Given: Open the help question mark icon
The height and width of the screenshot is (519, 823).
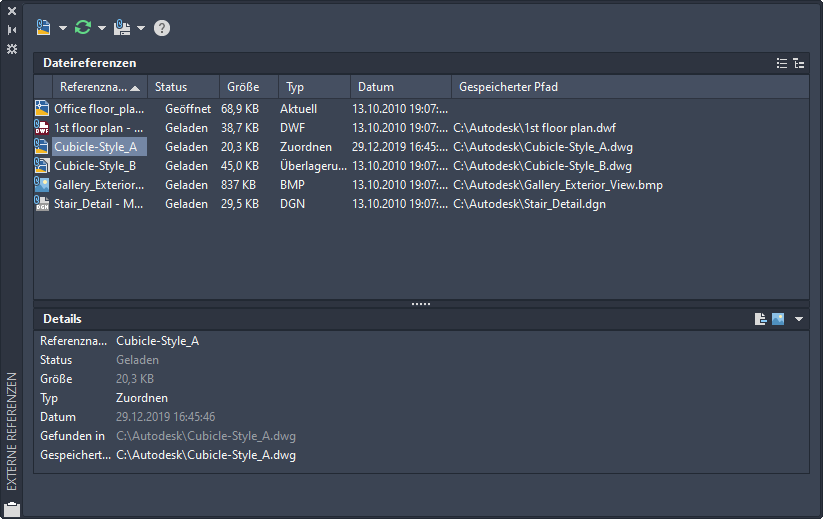Looking at the screenshot, I should (162, 28).
